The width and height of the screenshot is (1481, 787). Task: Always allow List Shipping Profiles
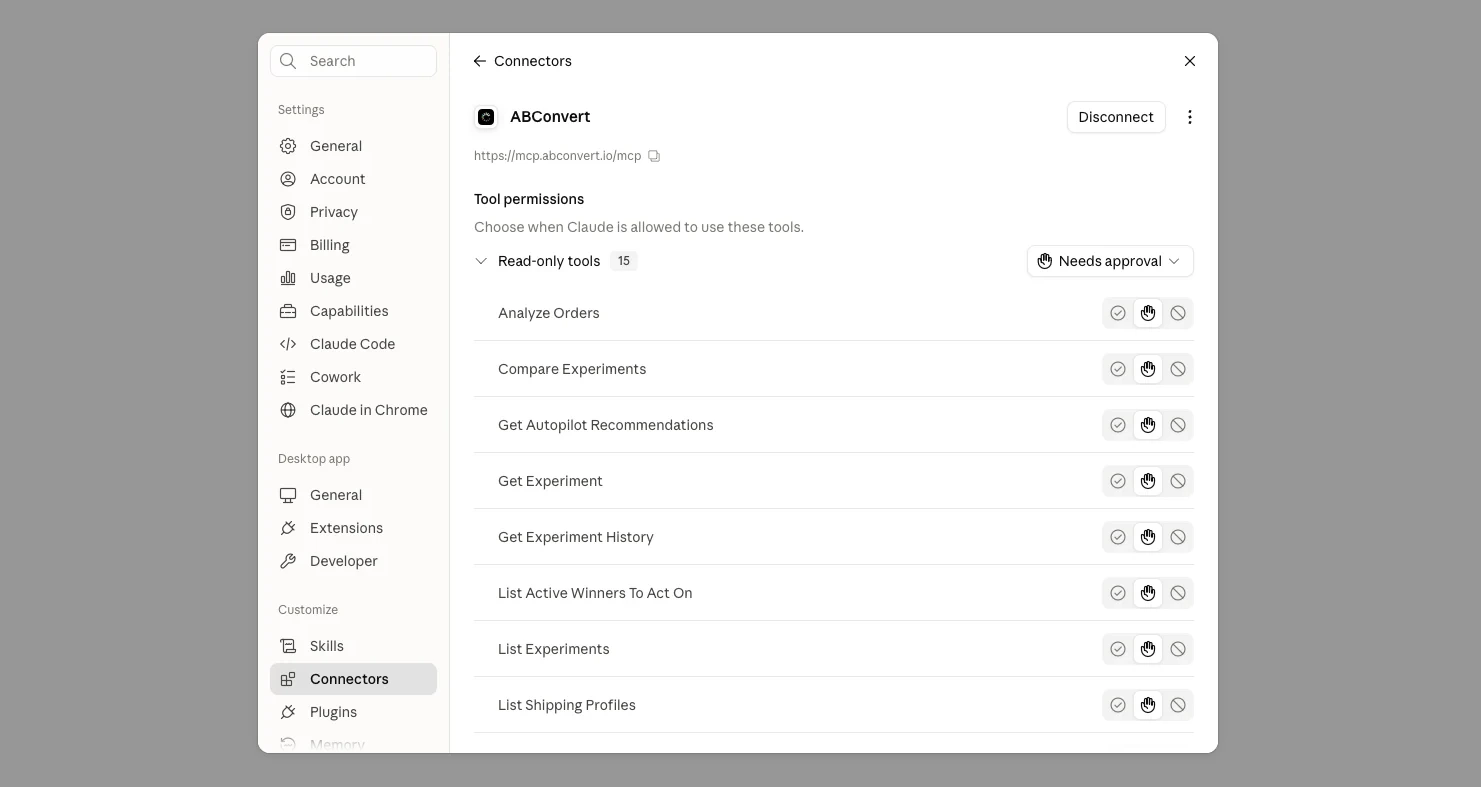pos(1118,705)
